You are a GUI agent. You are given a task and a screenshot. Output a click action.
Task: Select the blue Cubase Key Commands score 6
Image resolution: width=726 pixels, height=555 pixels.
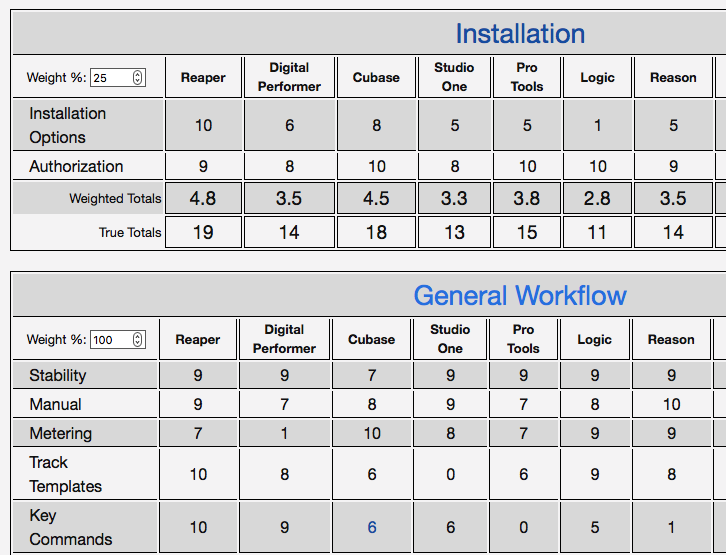click(x=372, y=527)
